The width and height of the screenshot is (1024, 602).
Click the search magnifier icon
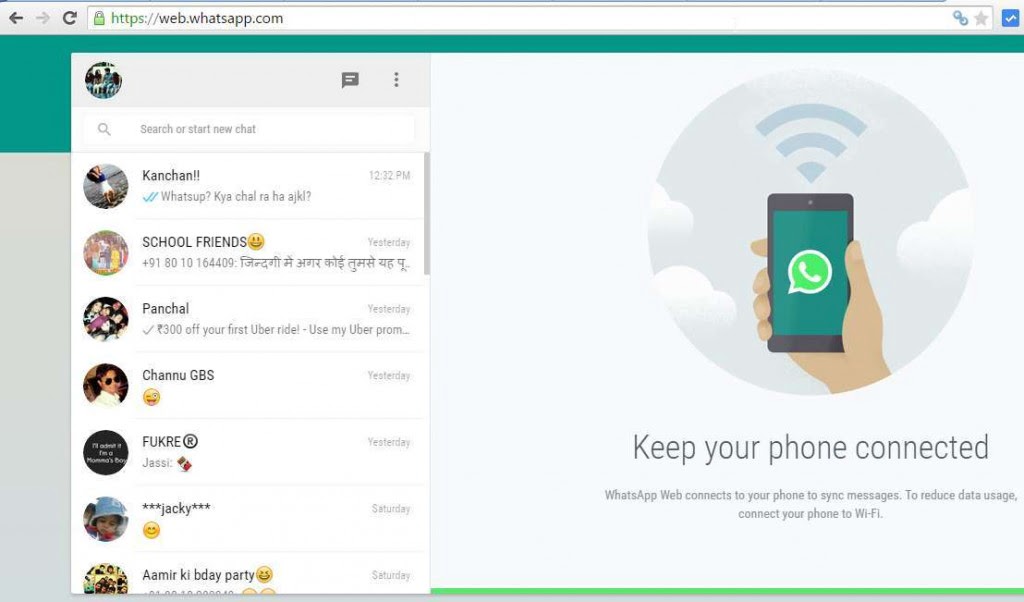(x=104, y=129)
